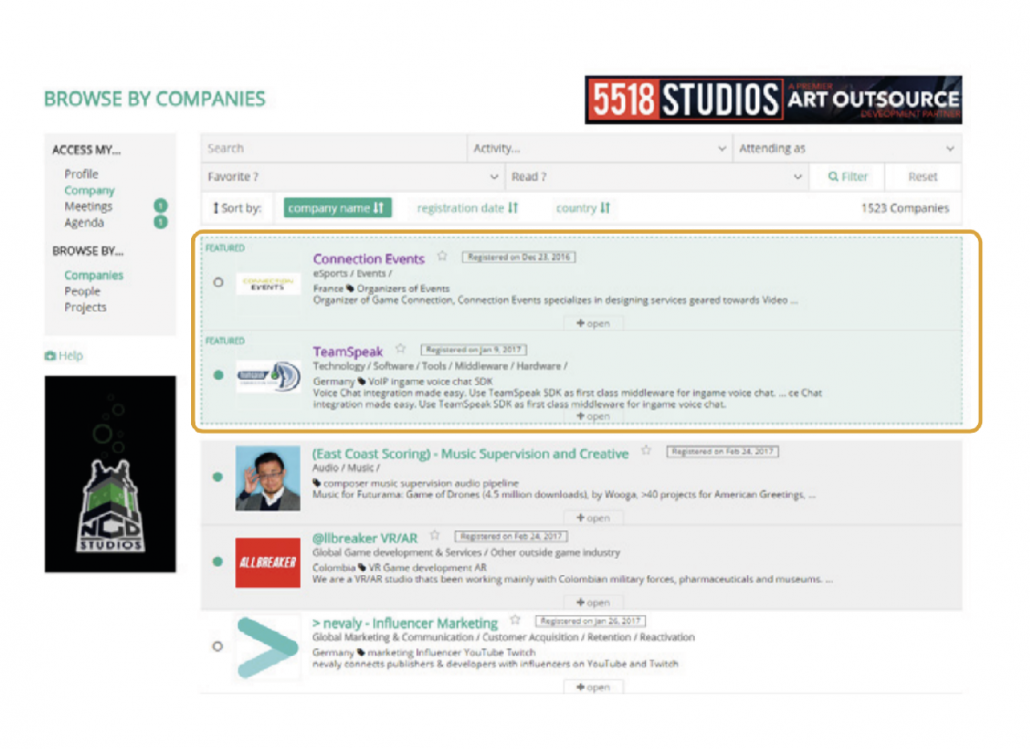The width and height of the screenshot is (1030, 749).
Task: Open the 5518 Studios banner ad
Action: pos(773,100)
